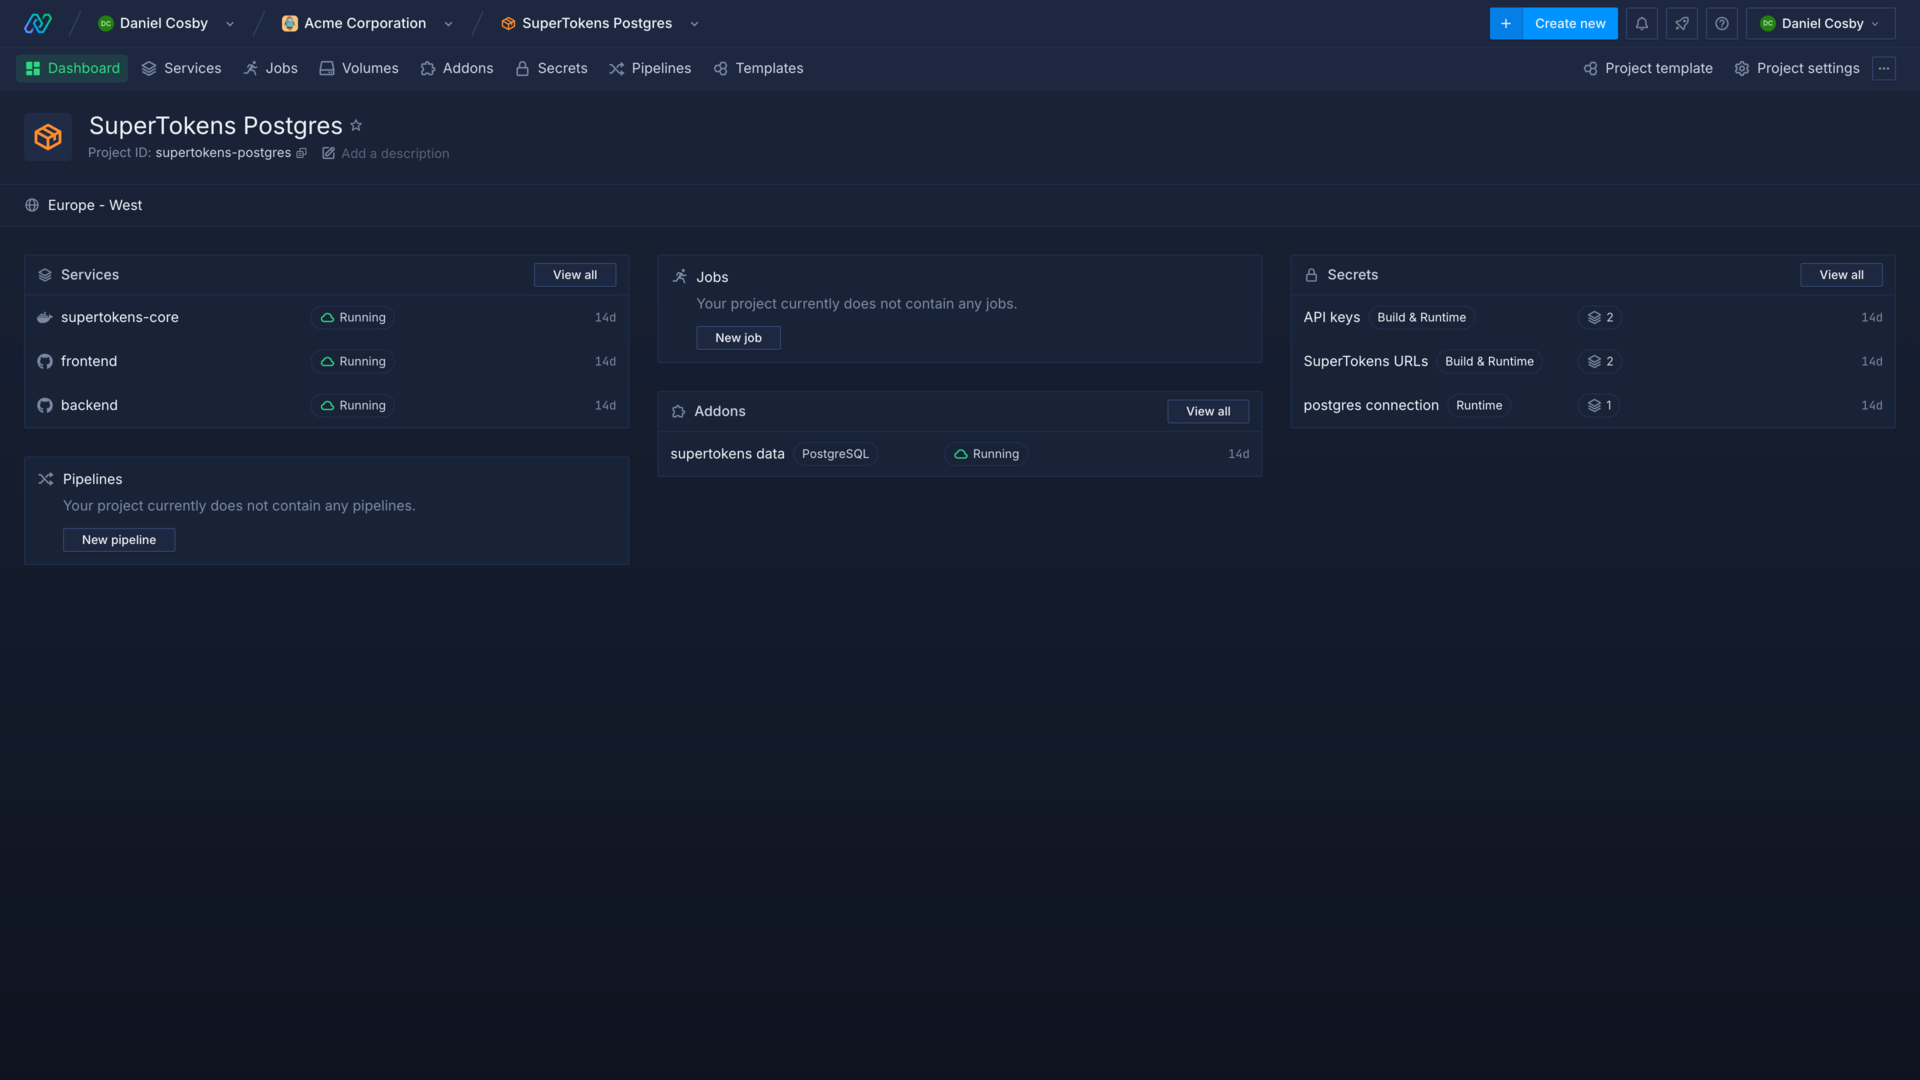The width and height of the screenshot is (1920, 1080).
Task: Open Project settings link
Action: [1797, 68]
